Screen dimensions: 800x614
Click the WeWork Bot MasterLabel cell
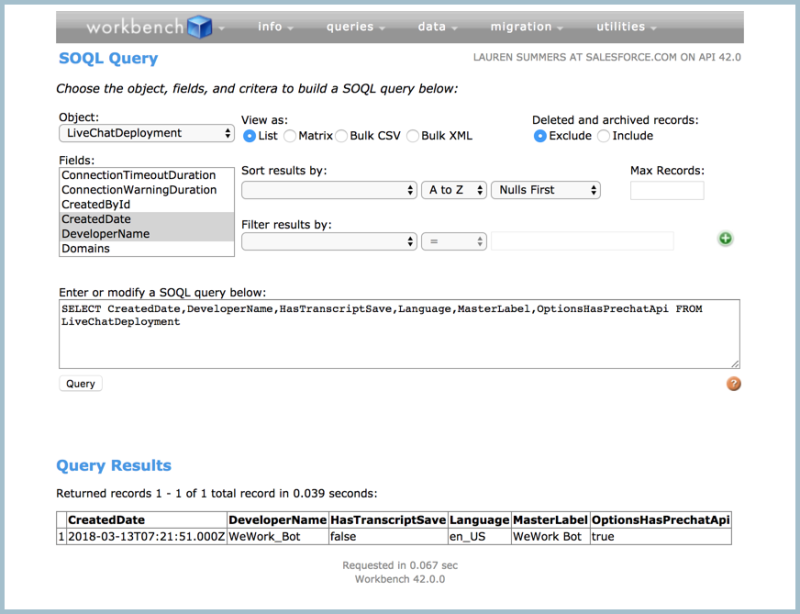(x=551, y=537)
